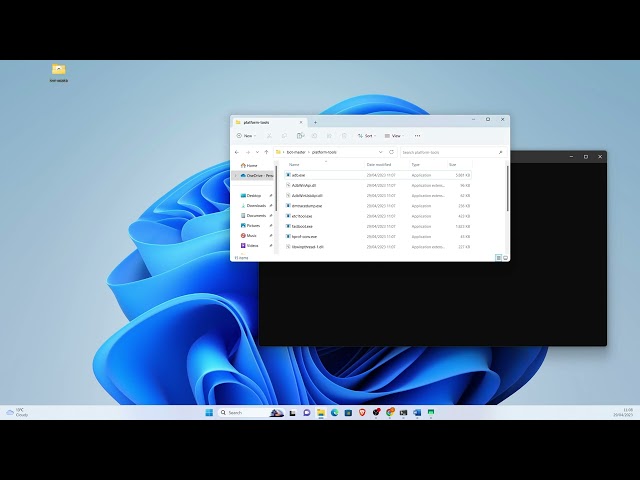Viewport: 640px width, 480px height.
Task: Open Desktop in quick access
Action: coord(251,196)
